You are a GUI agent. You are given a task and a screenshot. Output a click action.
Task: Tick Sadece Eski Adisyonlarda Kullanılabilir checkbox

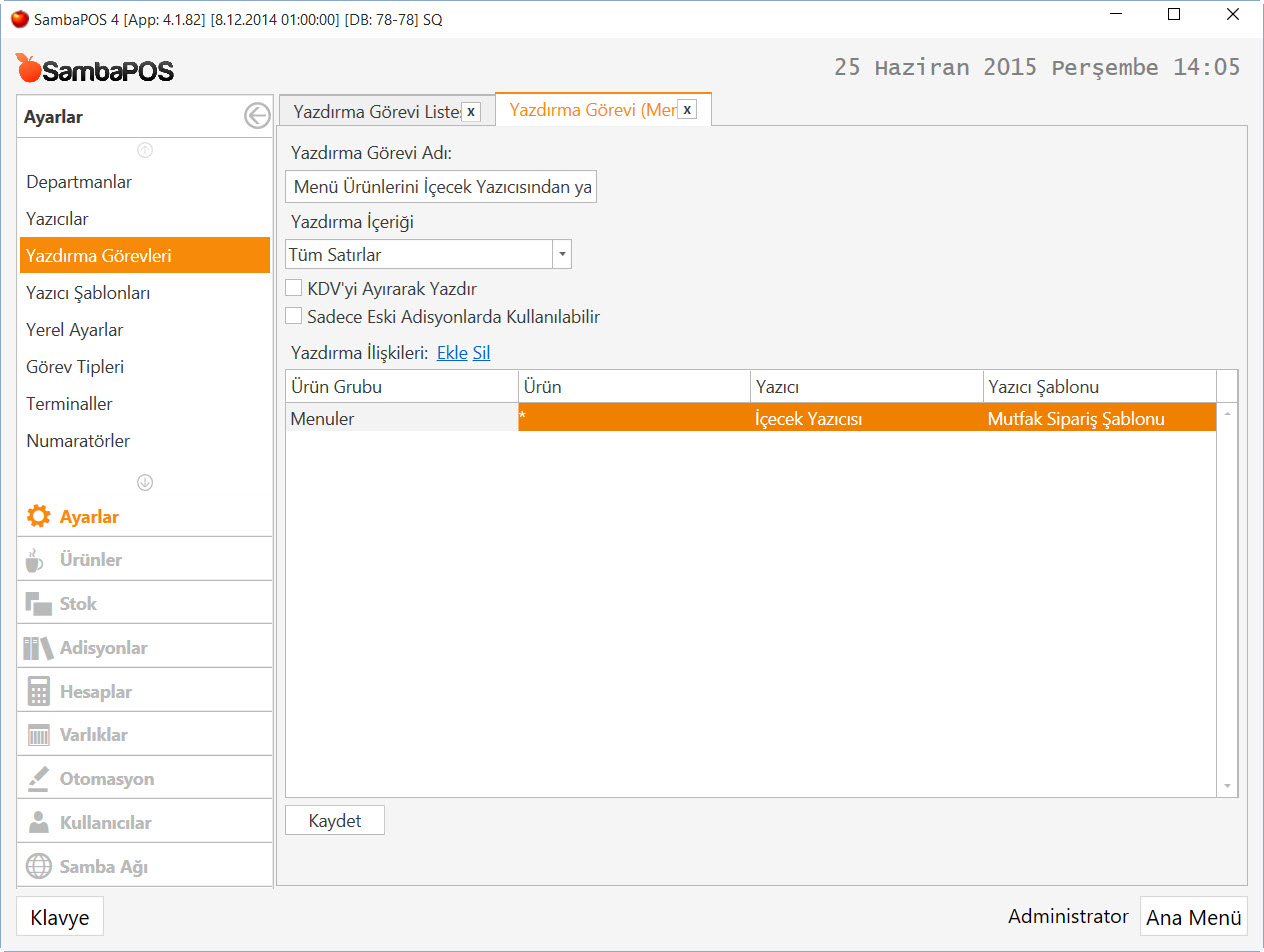294,316
